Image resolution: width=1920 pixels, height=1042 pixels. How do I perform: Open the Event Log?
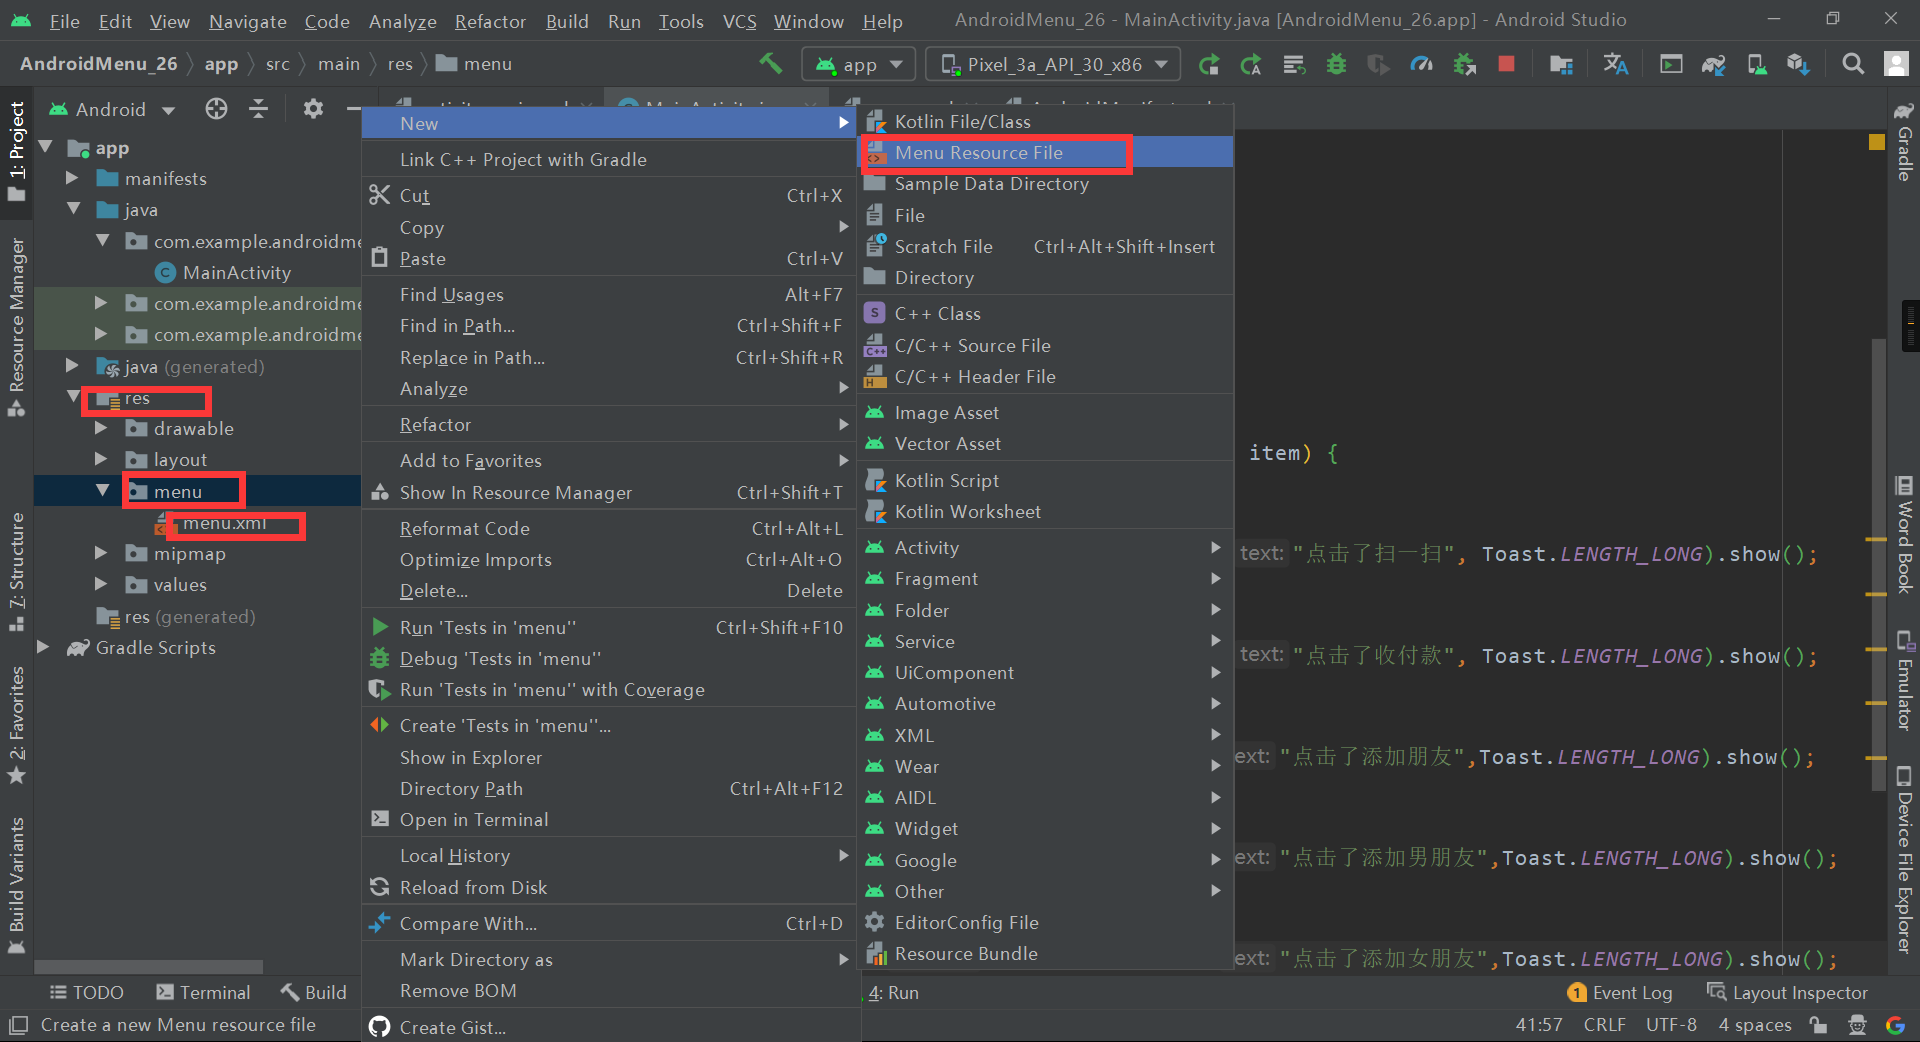(x=1620, y=993)
